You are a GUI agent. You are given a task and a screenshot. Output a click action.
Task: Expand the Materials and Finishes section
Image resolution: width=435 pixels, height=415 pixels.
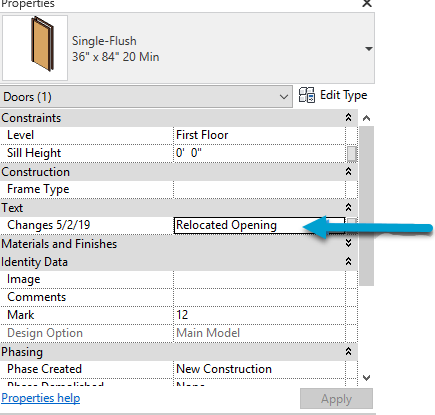click(348, 243)
